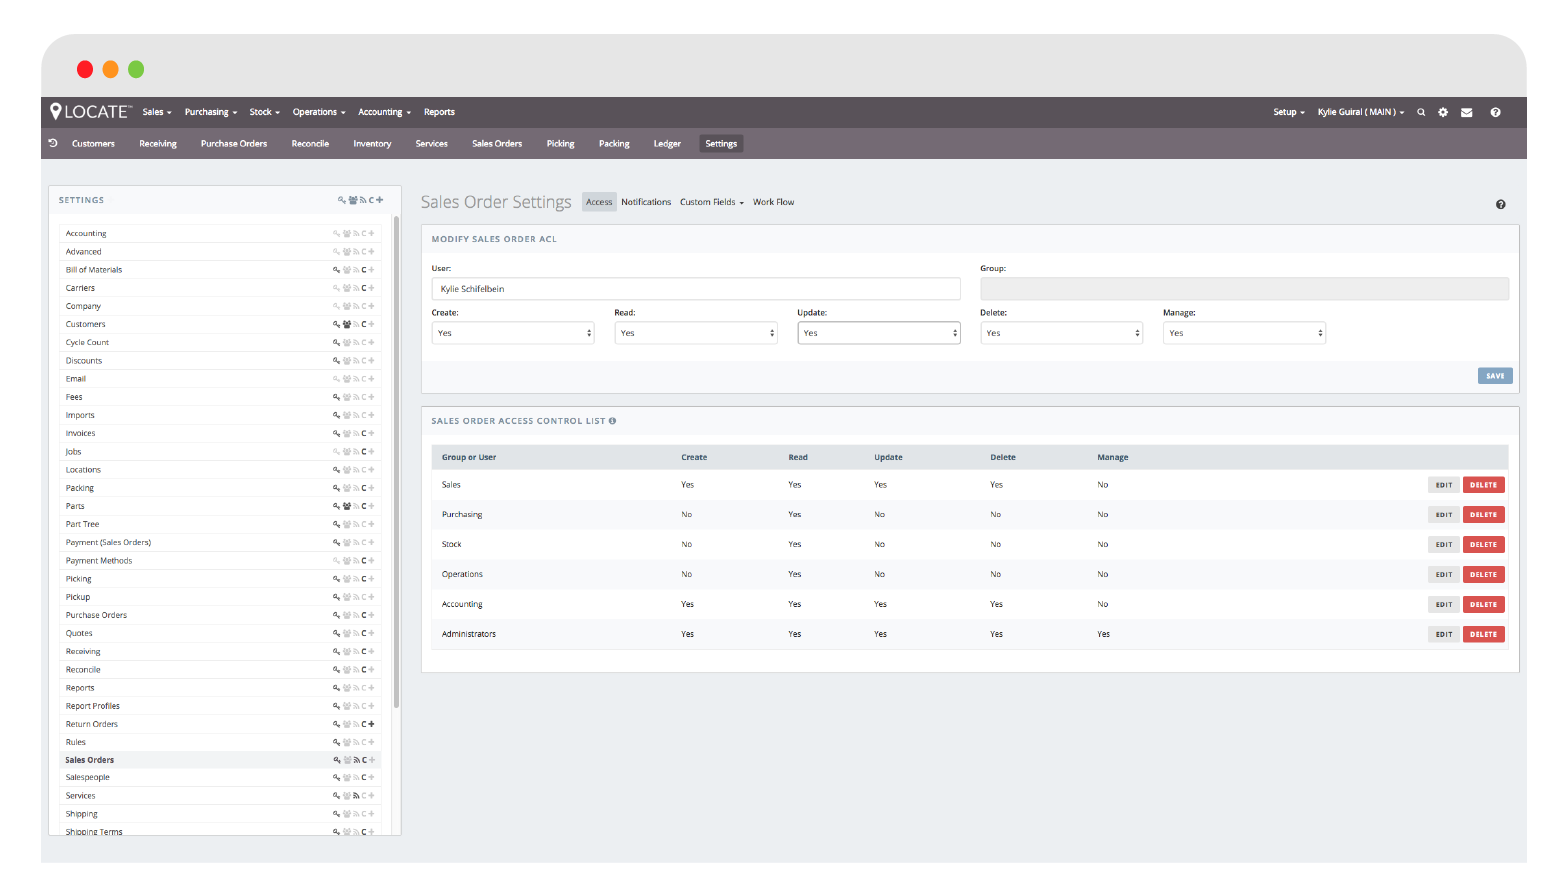Click the plus icon on Return Orders row
The height and width of the screenshot is (894, 1568).
coord(371,724)
